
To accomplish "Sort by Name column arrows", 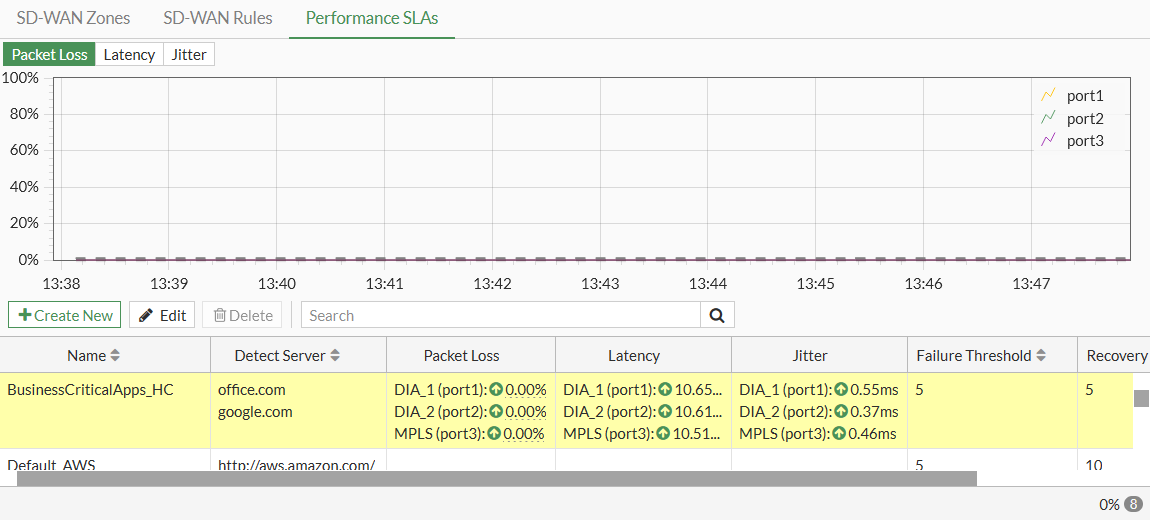I will 115,356.
